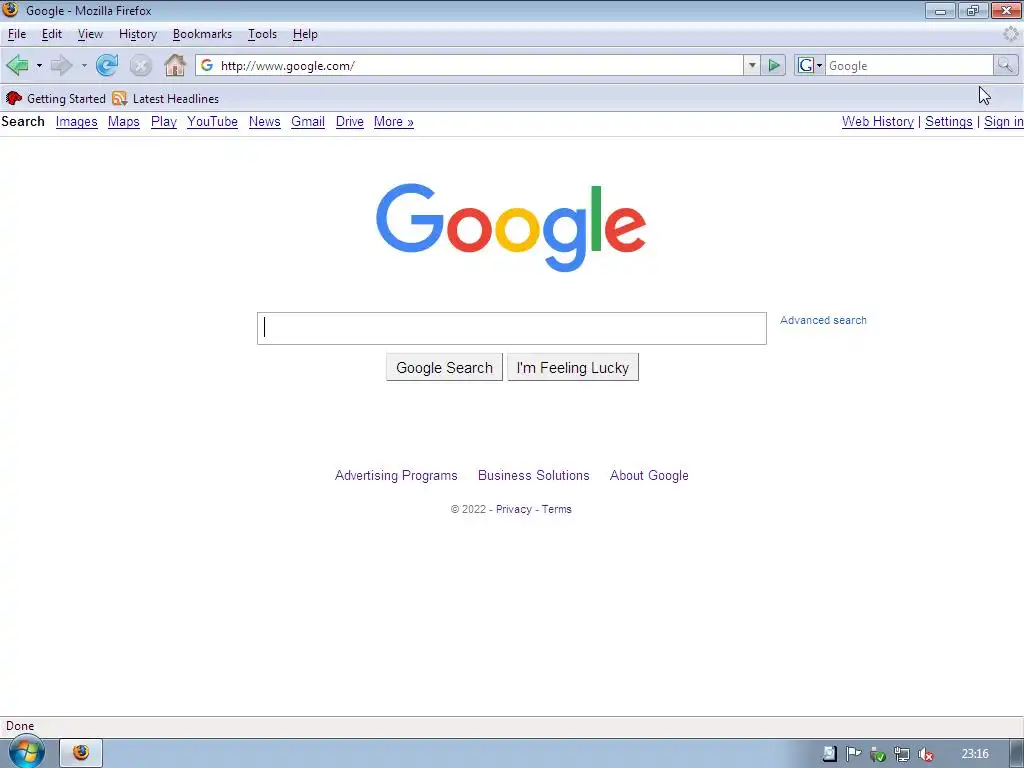Click the 23:16 clock in the taskbar
1024x768 pixels.
coord(975,754)
